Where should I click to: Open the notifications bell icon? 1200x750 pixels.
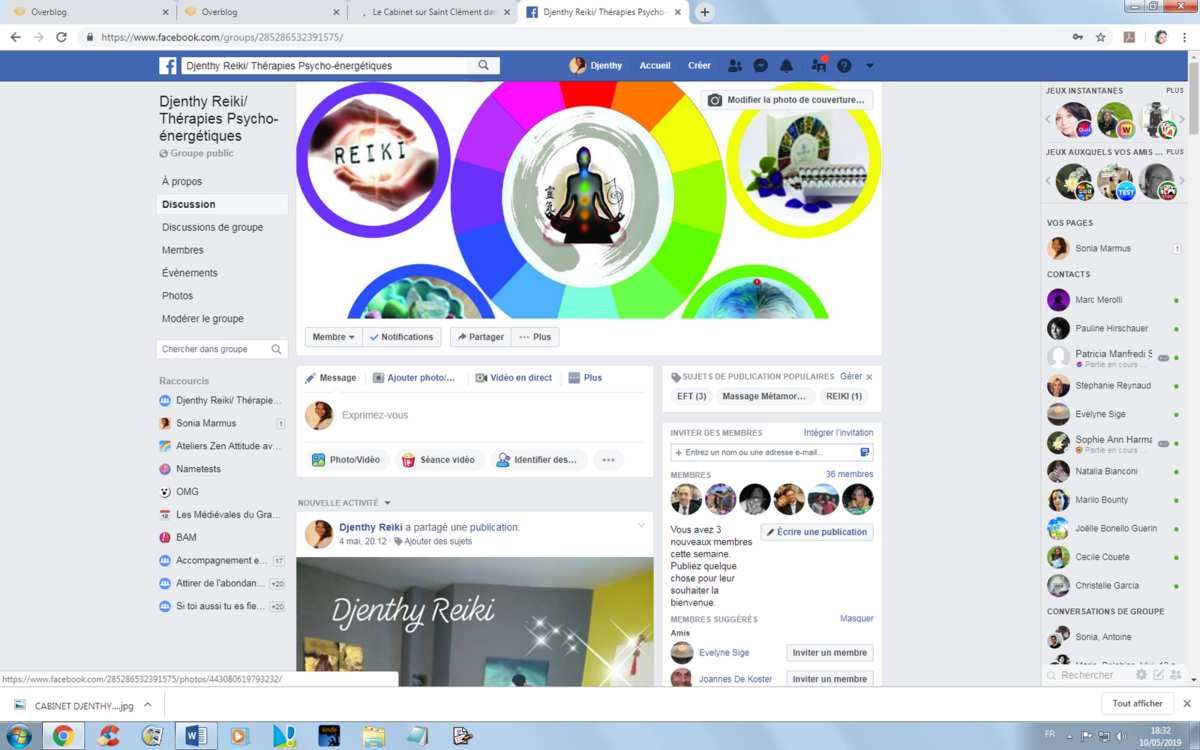click(786, 66)
